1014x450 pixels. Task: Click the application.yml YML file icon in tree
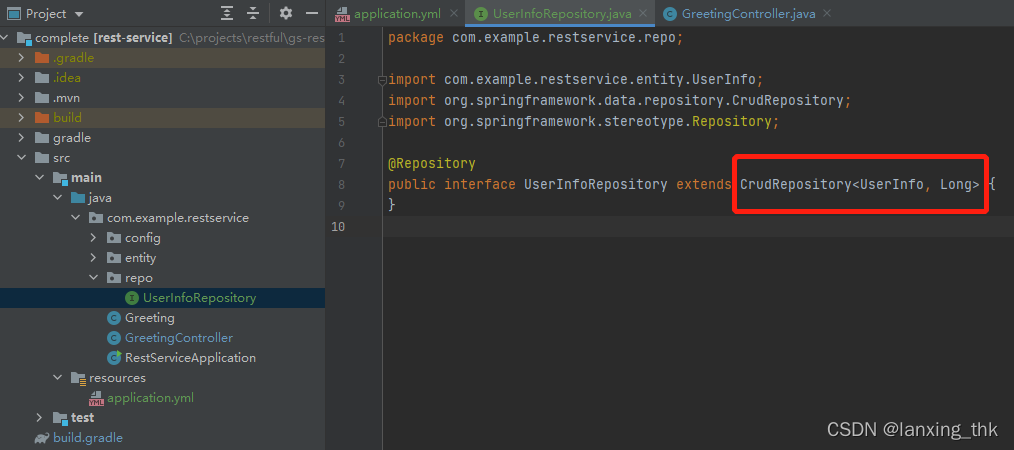(96, 398)
